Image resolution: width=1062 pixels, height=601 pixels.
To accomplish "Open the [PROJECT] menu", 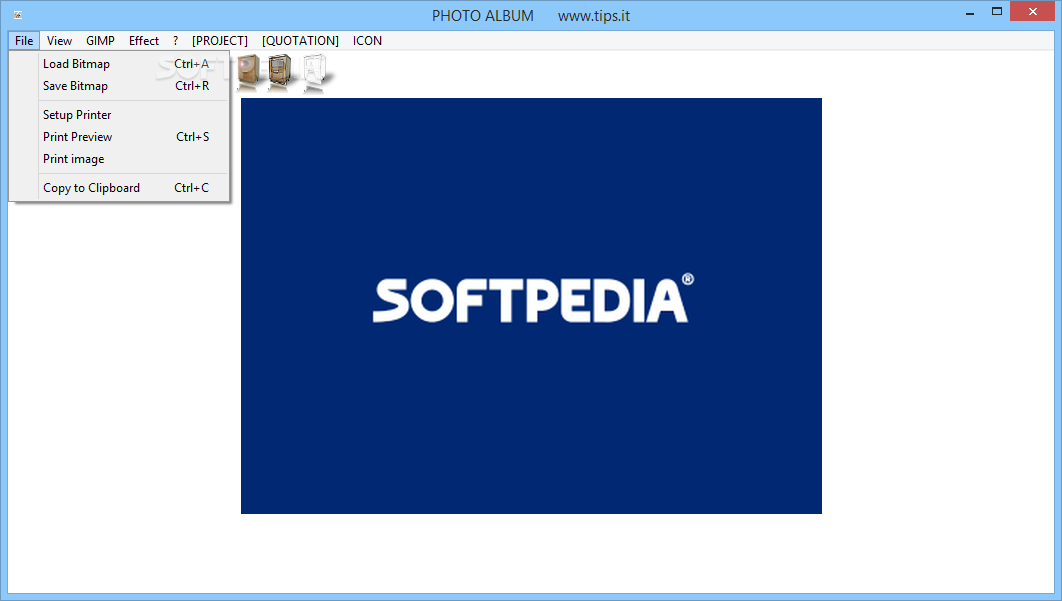I will coord(220,41).
